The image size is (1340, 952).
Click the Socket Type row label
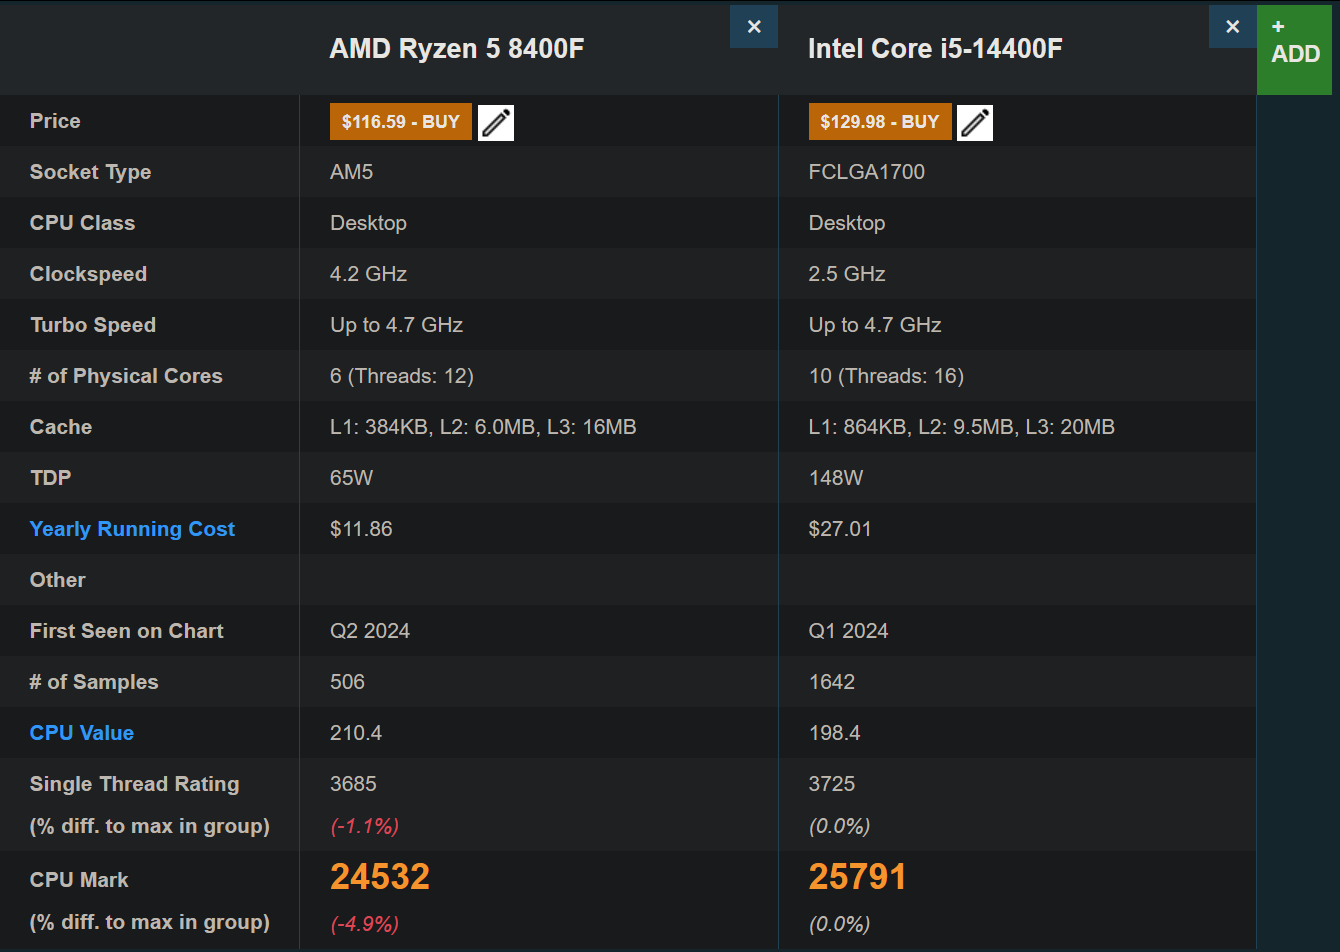tap(91, 172)
